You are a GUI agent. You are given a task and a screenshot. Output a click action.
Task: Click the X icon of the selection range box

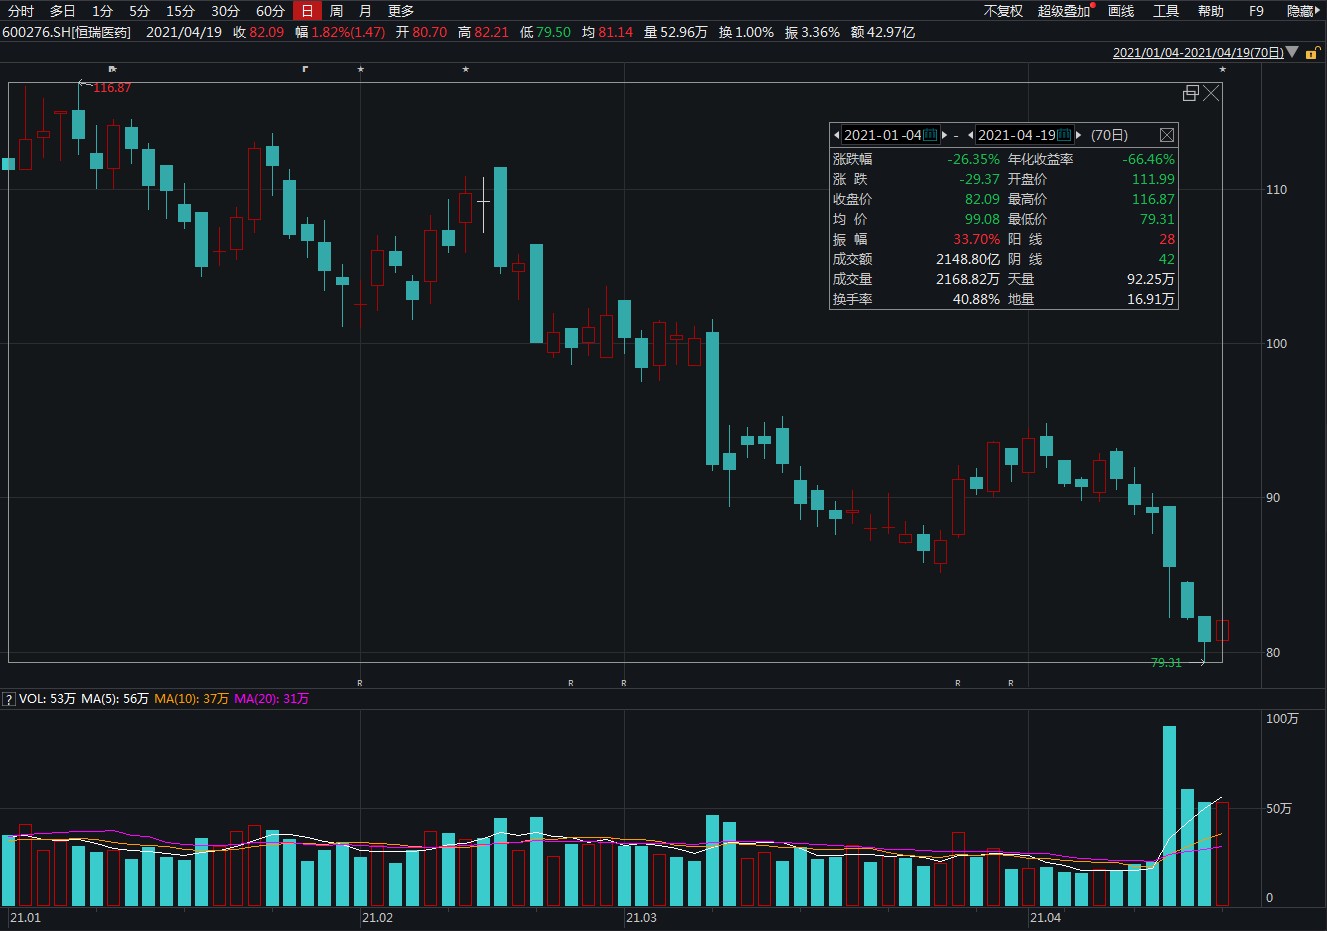pyautogui.click(x=1211, y=93)
